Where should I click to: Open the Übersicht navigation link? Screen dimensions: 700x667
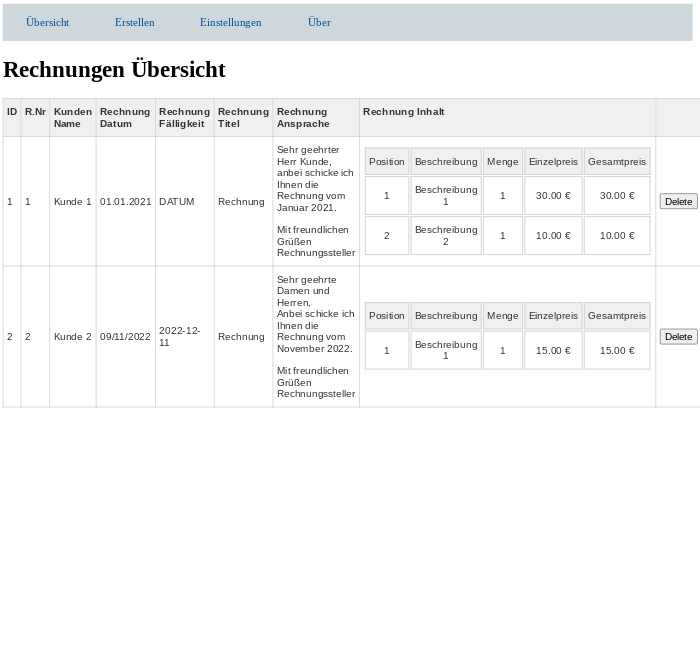[47, 22]
